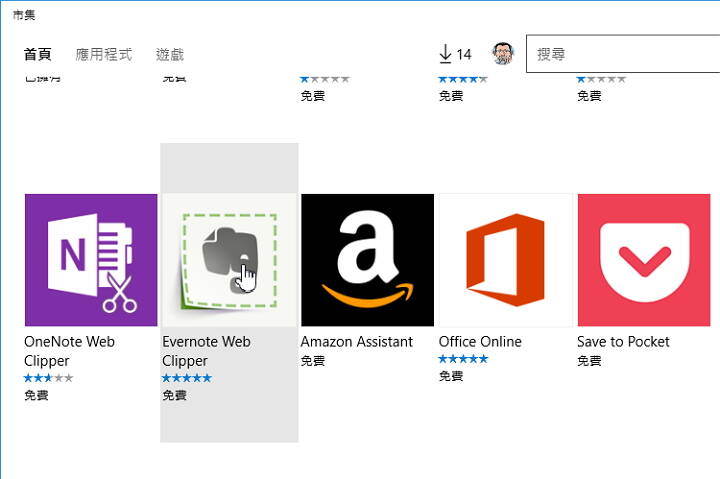Click the OneNote Web Clipper title text
This screenshot has height=479, width=720.
click(x=69, y=351)
